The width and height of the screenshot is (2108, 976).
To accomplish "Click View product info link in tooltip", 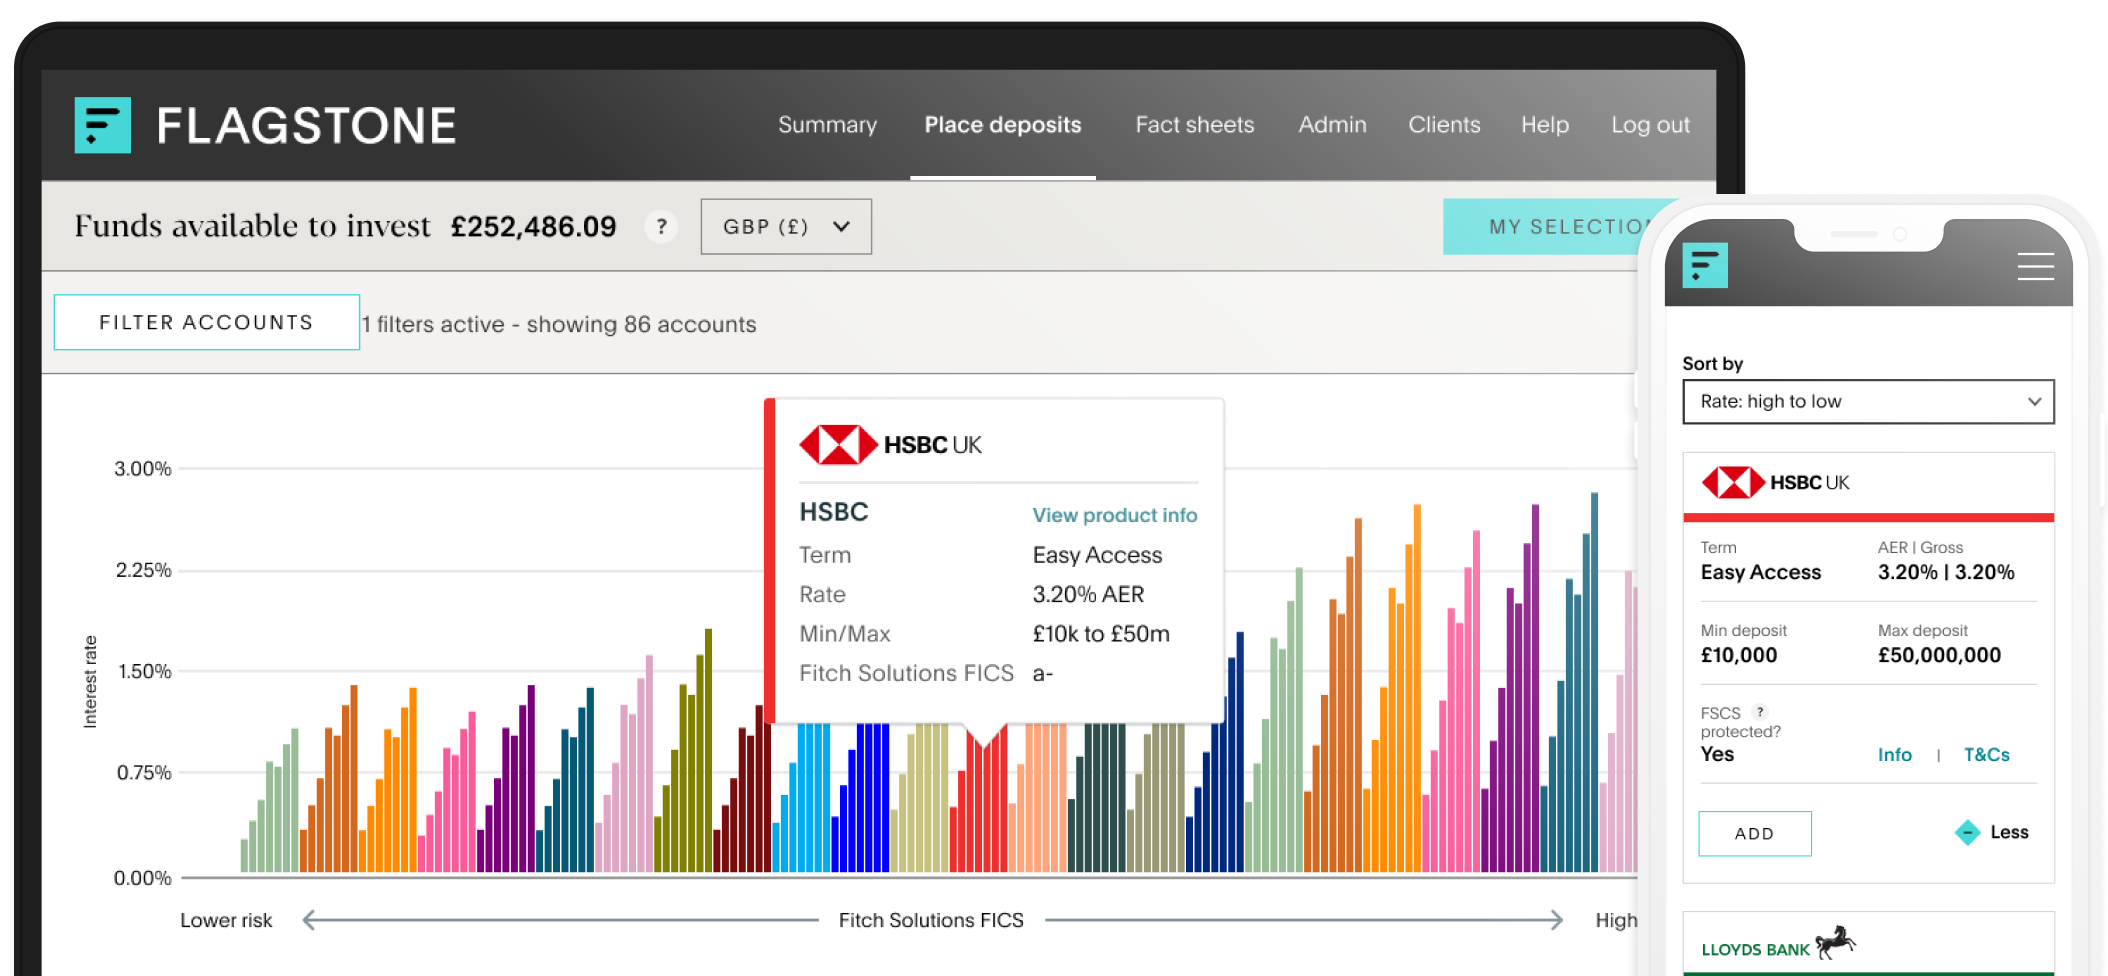I will 1115,515.
